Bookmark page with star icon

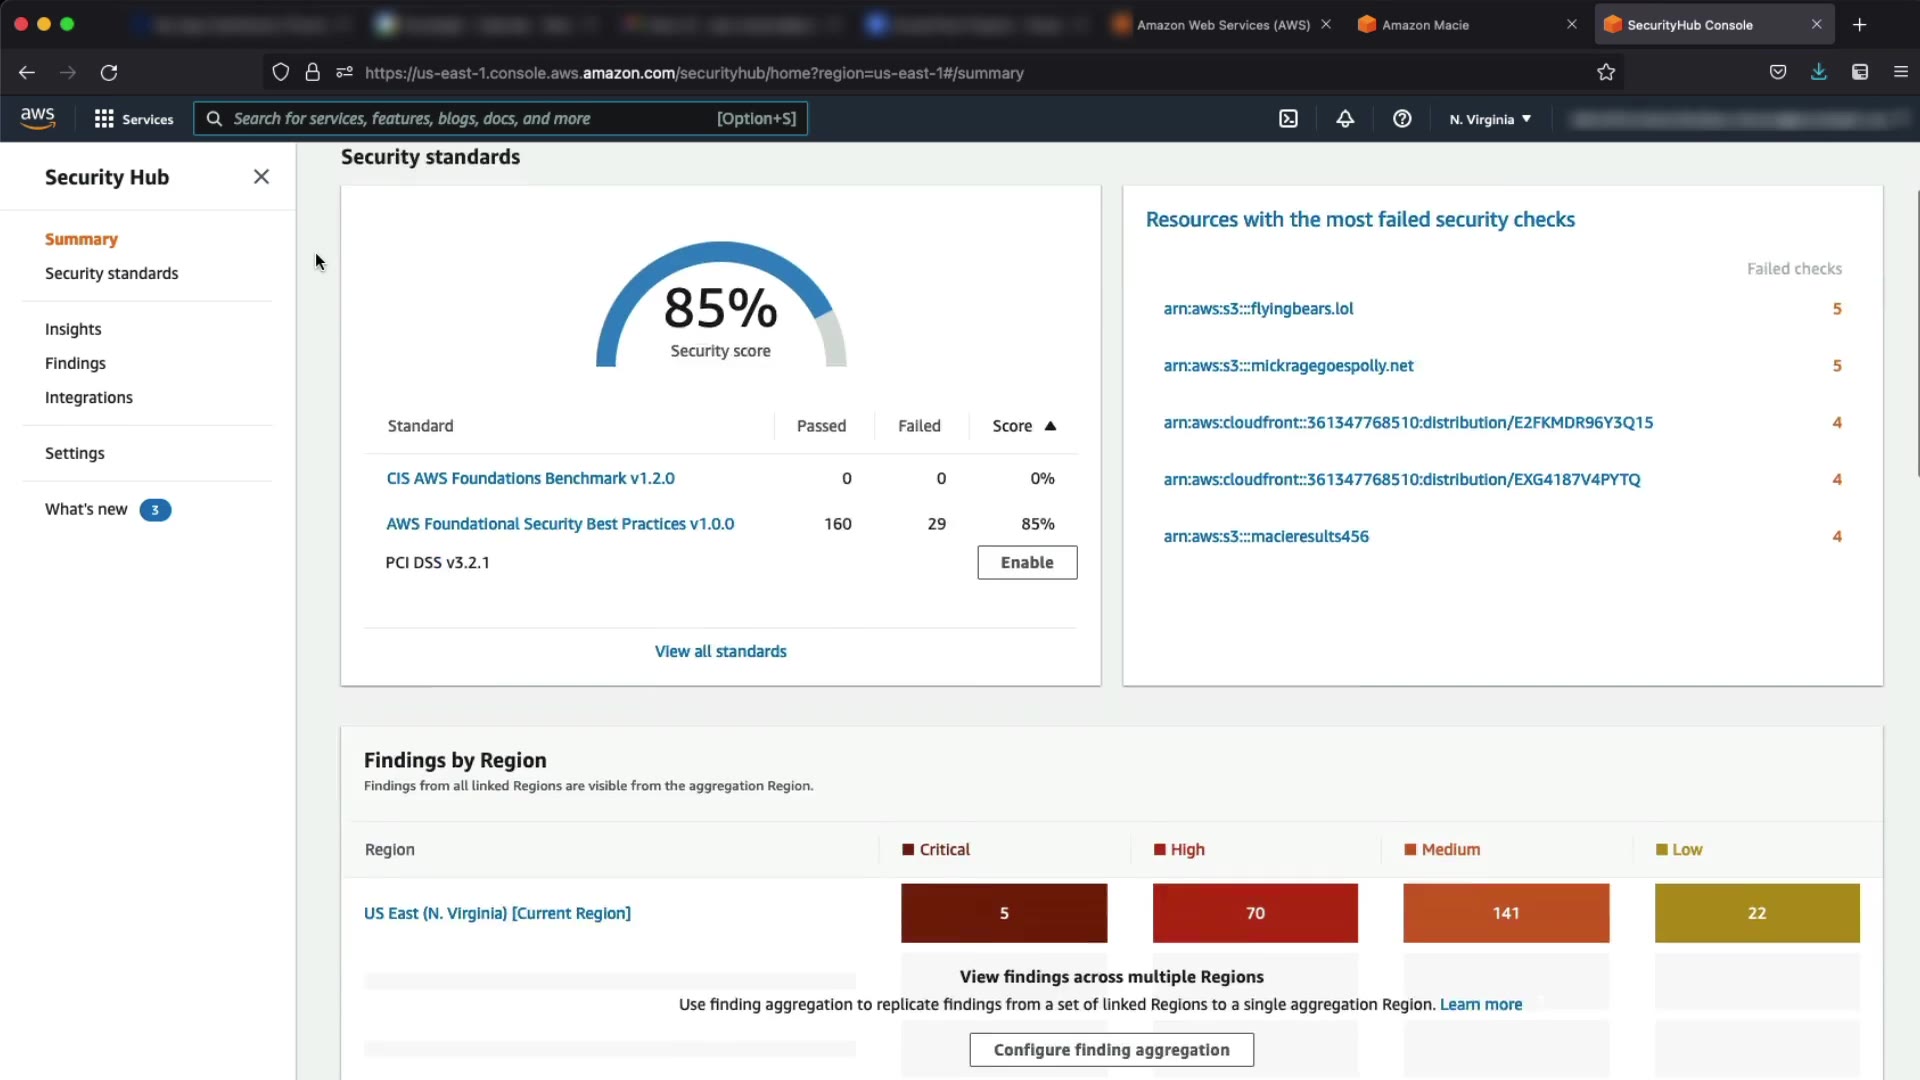tap(1606, 72)
